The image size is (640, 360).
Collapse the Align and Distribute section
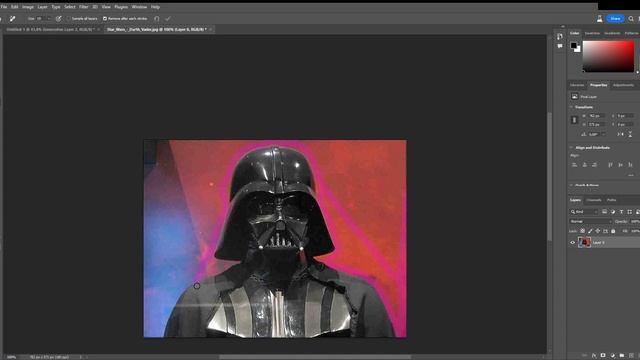[x=571, y=147]
